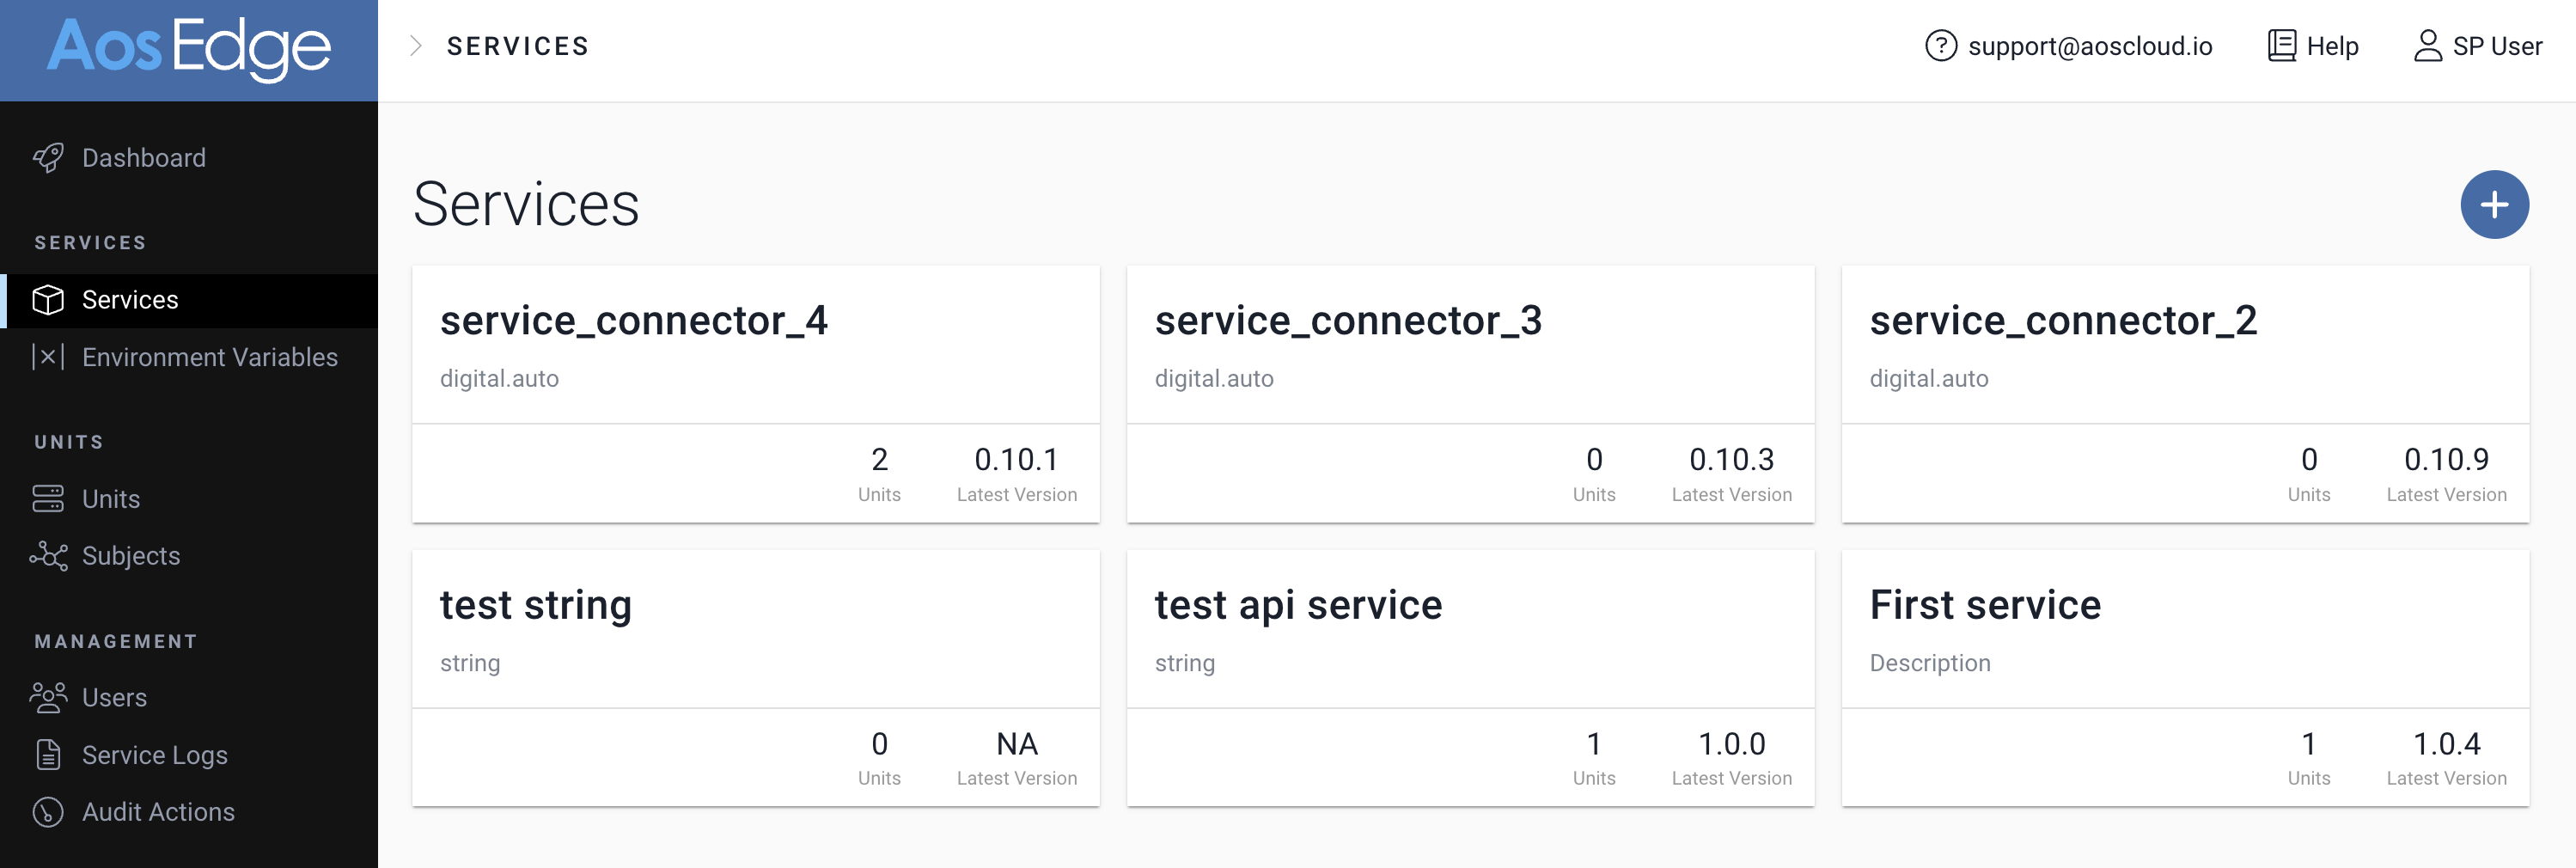This screenshot has height=868, width=2576.
Task: Click the Subjects network icon
Action: 48,556
